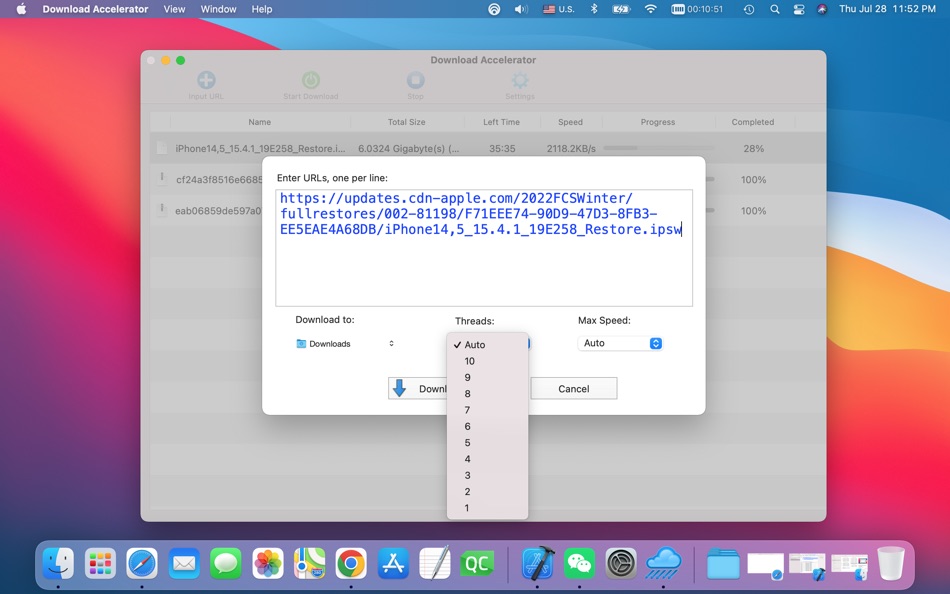Open the Download to Downloads folder popup
The height and width of the screenshot is (594, 950).
[345, 344]
